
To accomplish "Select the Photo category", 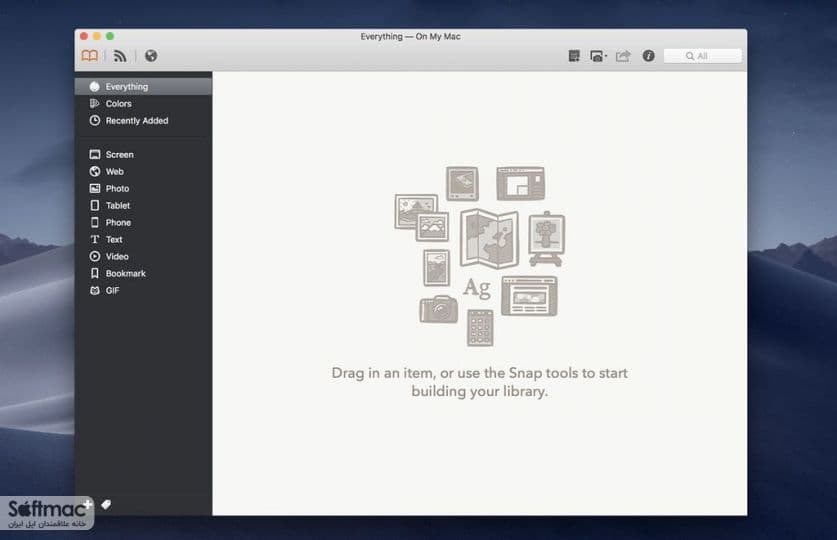I will tap(143, 188).
